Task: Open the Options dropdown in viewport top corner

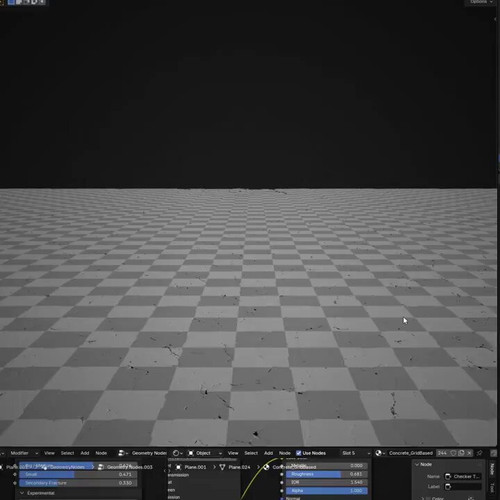Action: coord(481,2)
